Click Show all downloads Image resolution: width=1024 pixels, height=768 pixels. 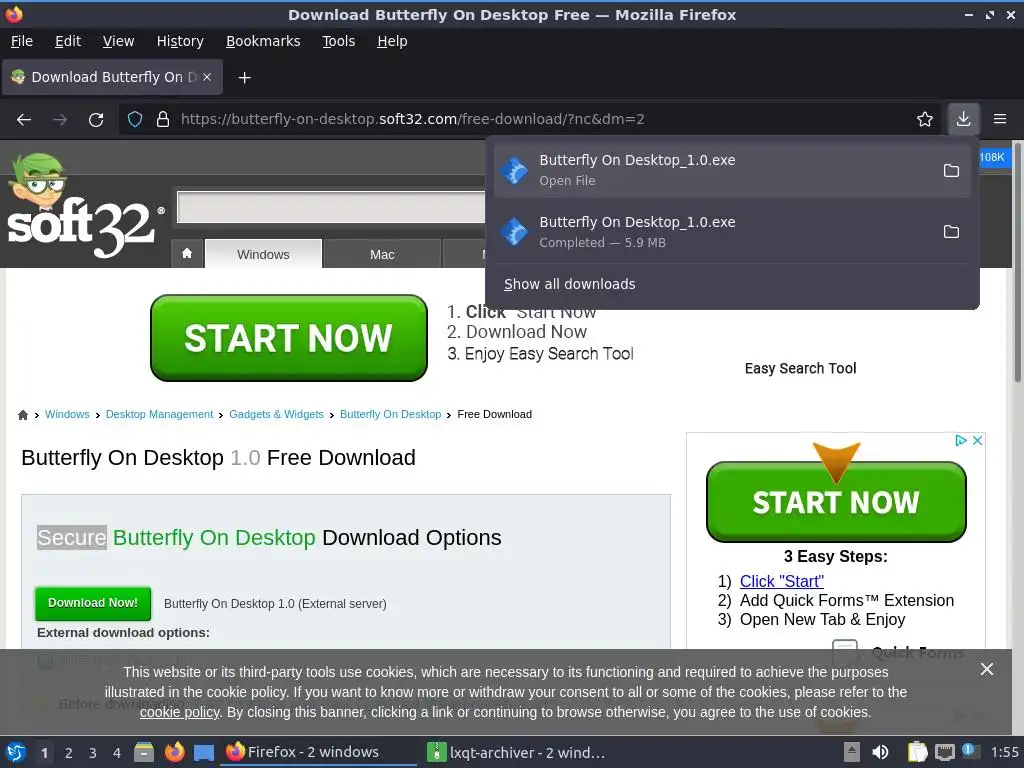click(x=569, y=284)
